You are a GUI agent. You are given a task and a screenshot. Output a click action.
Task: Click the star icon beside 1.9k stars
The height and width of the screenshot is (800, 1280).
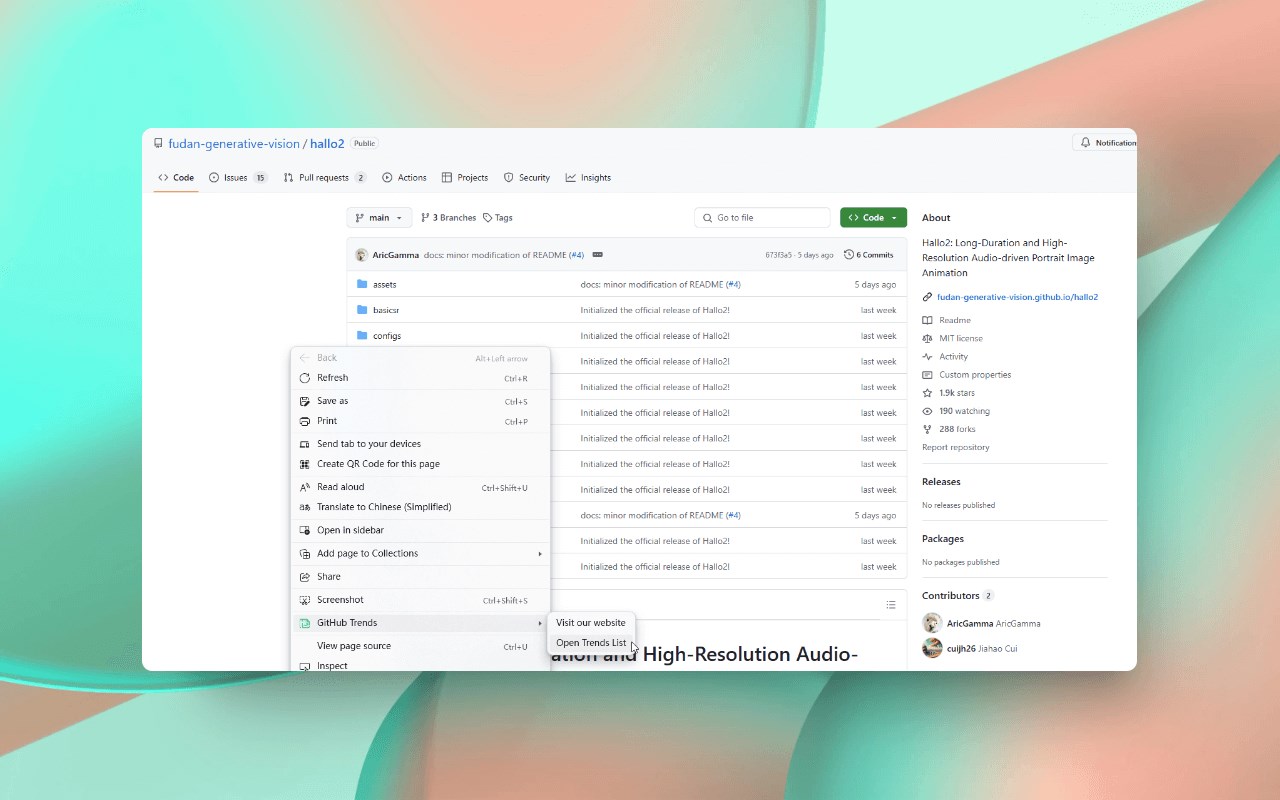pyautogui.click(x=928, y=393)
